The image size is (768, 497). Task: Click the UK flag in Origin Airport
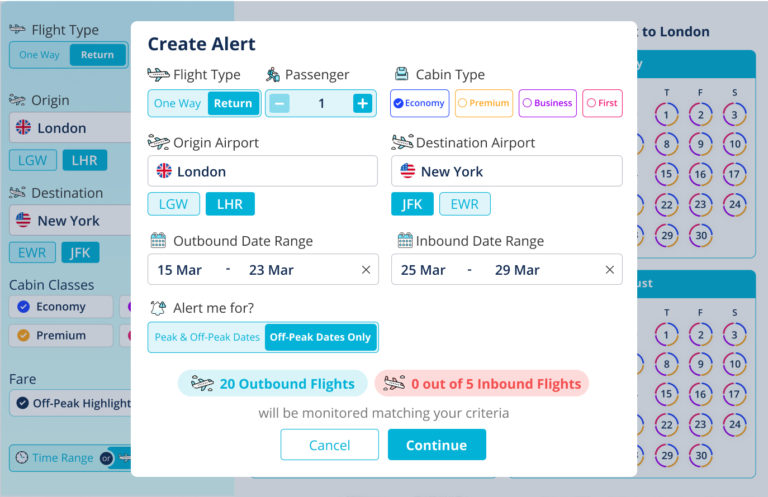point(164,171)
